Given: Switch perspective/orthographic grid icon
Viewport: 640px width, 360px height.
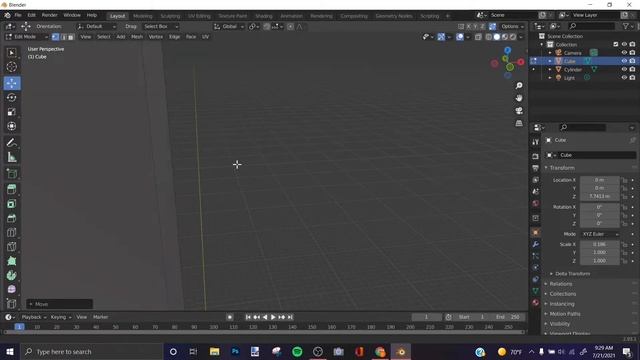Looking at the screenshot, I should tap(519, 123).
